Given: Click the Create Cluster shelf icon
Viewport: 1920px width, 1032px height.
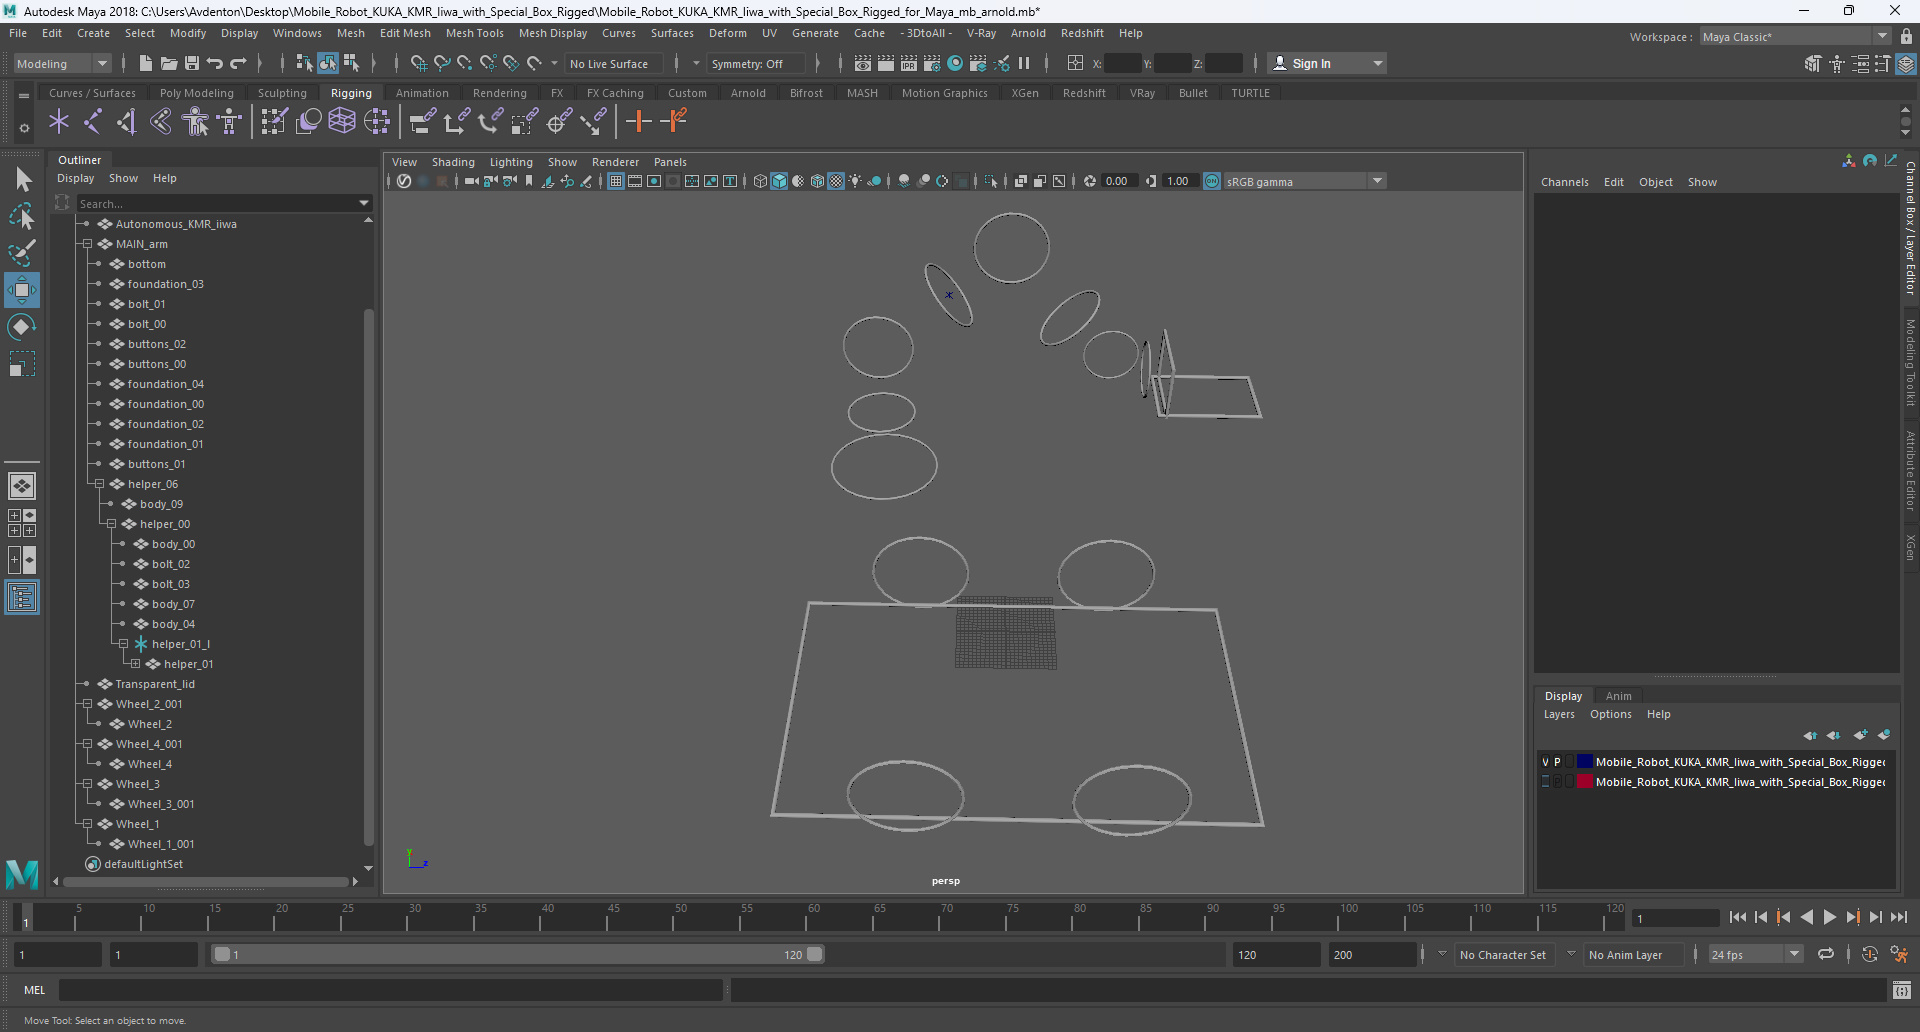Looking at the screenshot, I should coord(377,122).
